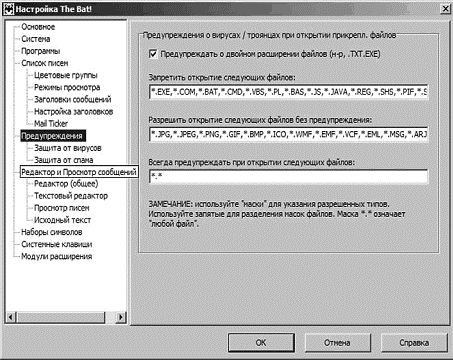The width and height of the screenshot is (453, 360).
Task: Click the forbidden file types field
Action: (x=288, y=92)
